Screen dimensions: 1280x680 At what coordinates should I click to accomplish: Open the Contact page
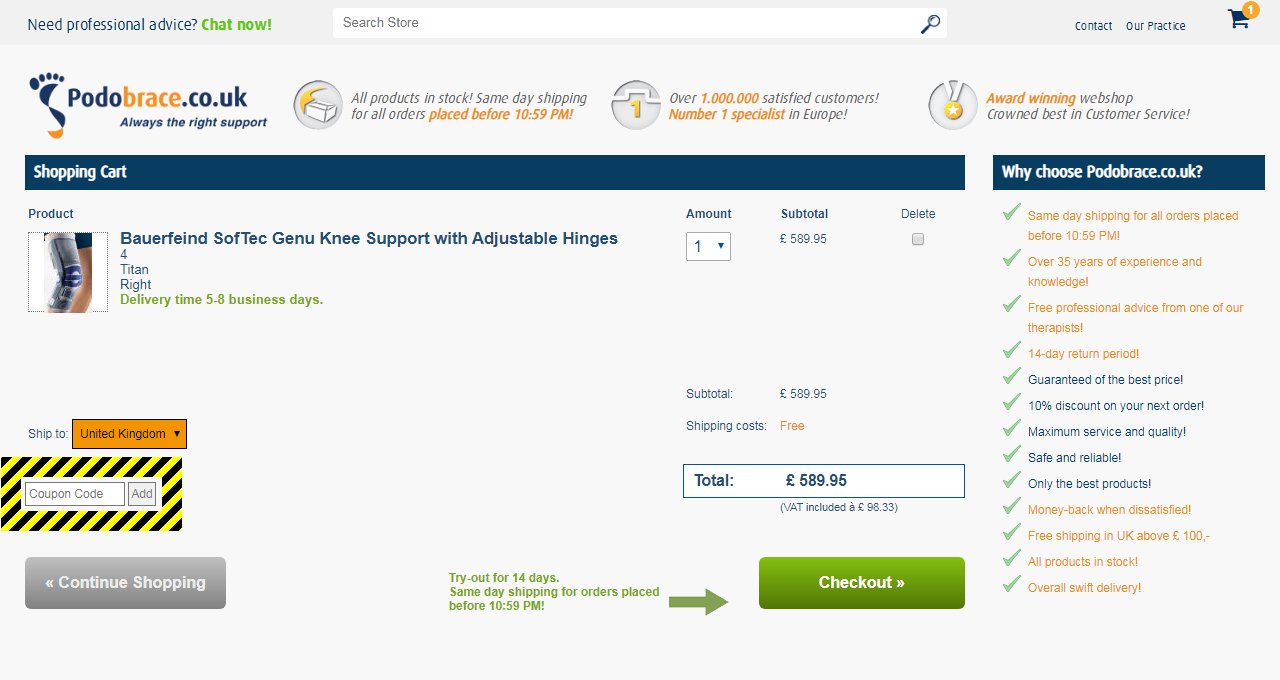[1093, 26]
